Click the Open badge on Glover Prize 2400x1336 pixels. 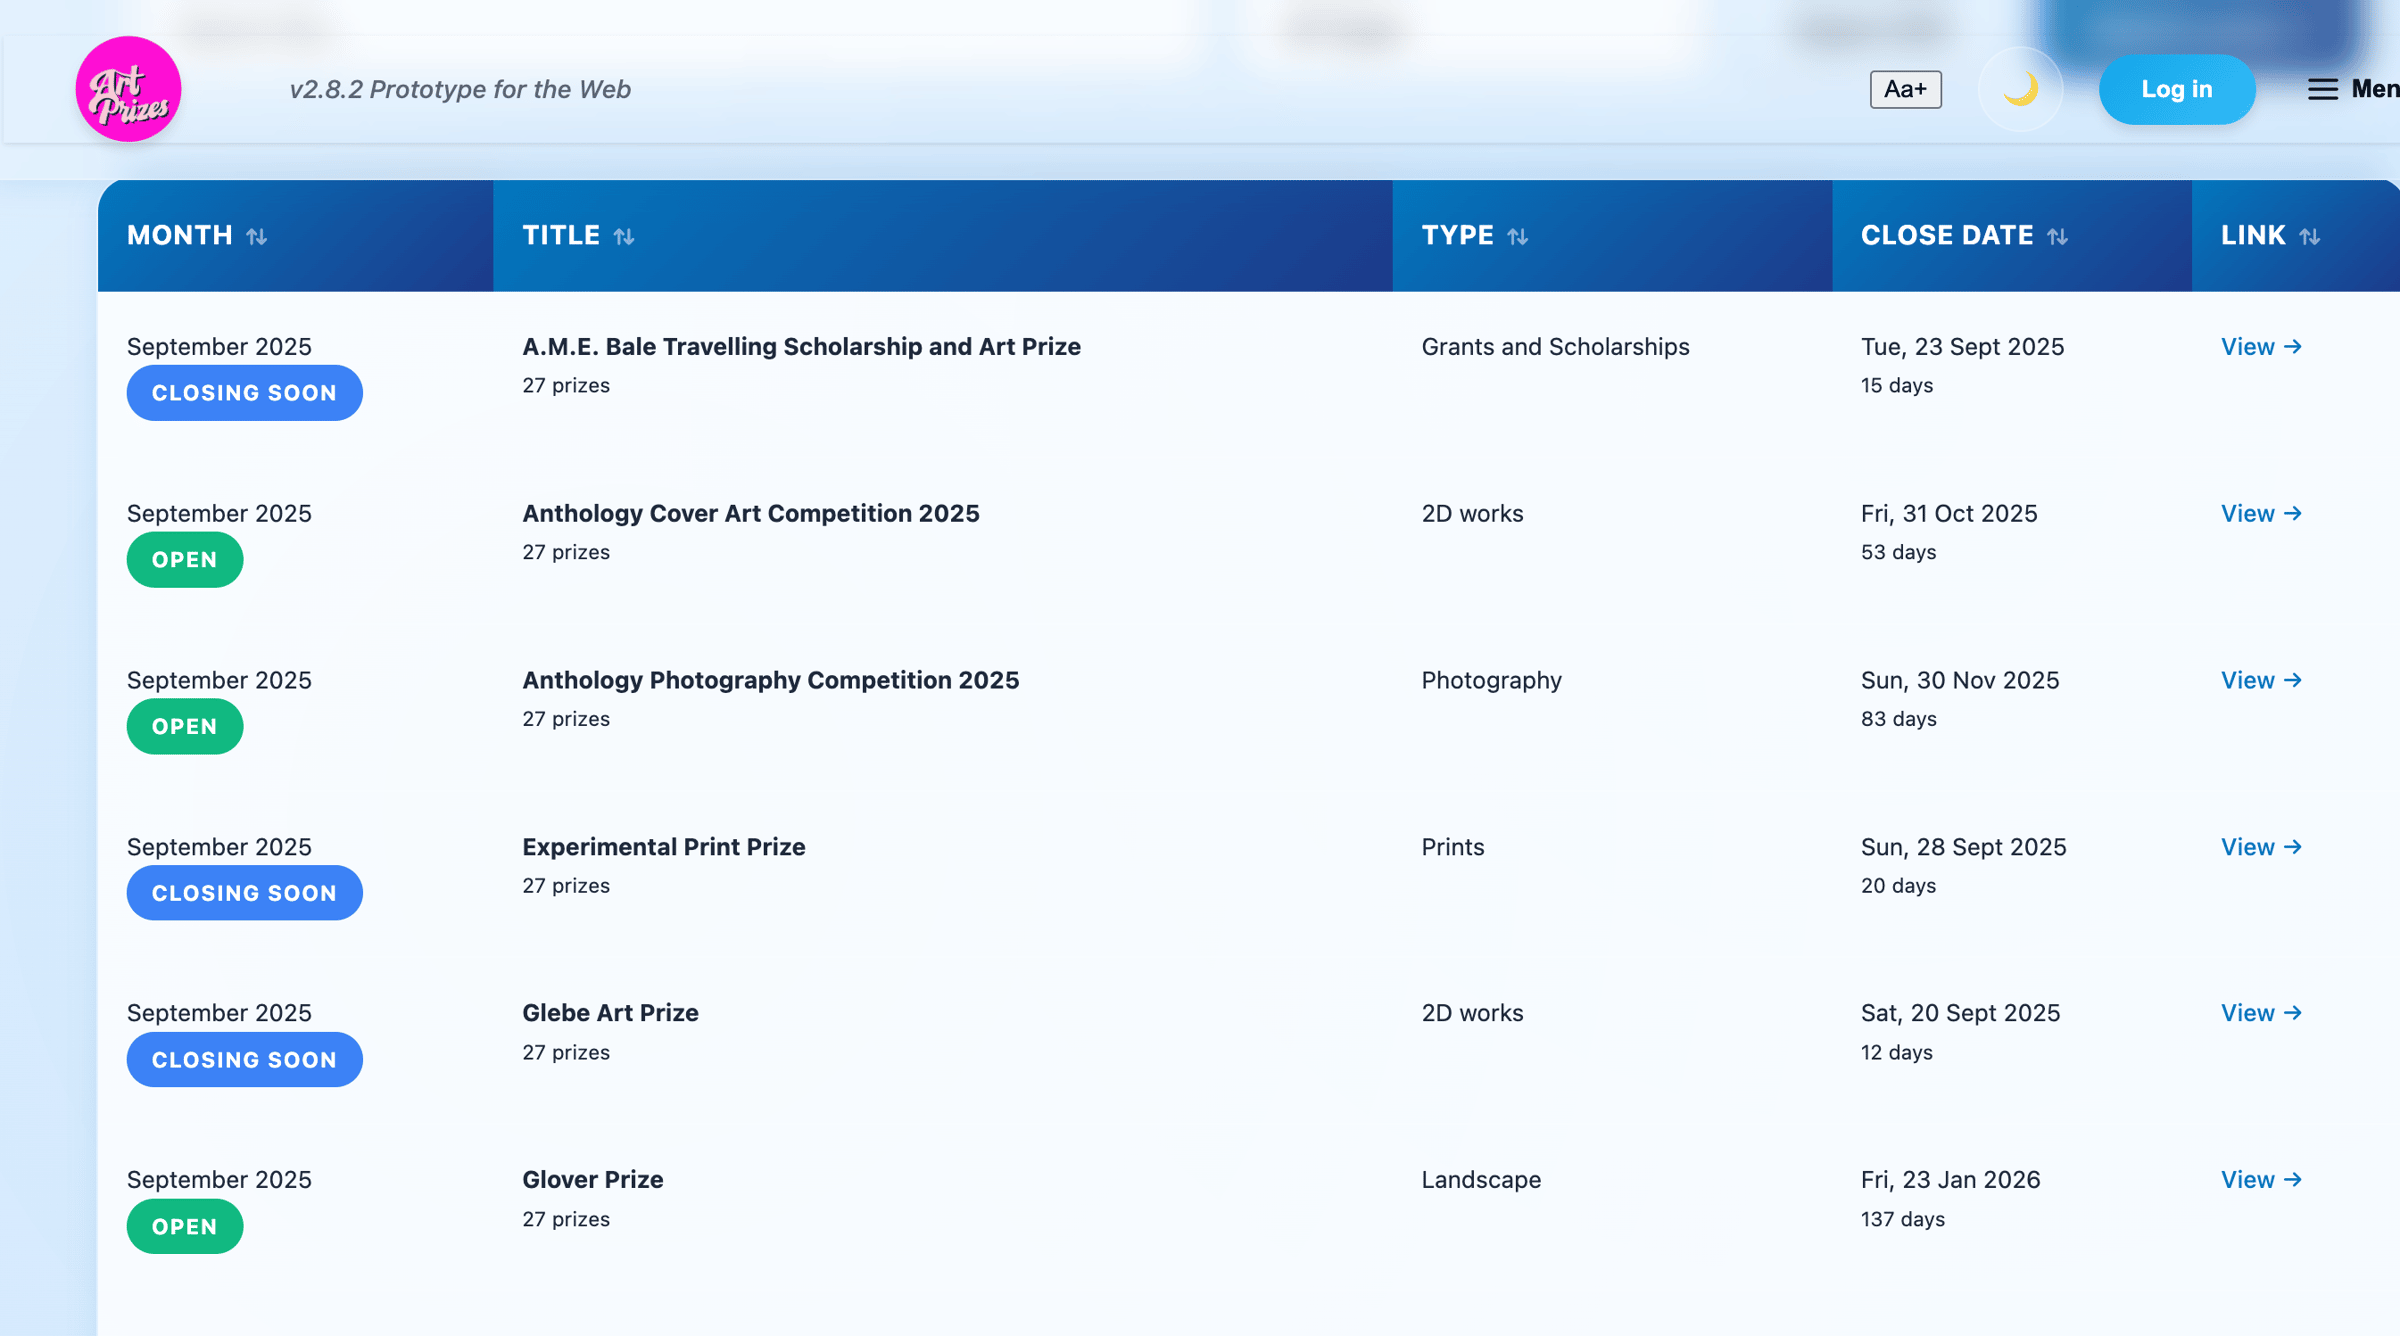click(184, 1226)
